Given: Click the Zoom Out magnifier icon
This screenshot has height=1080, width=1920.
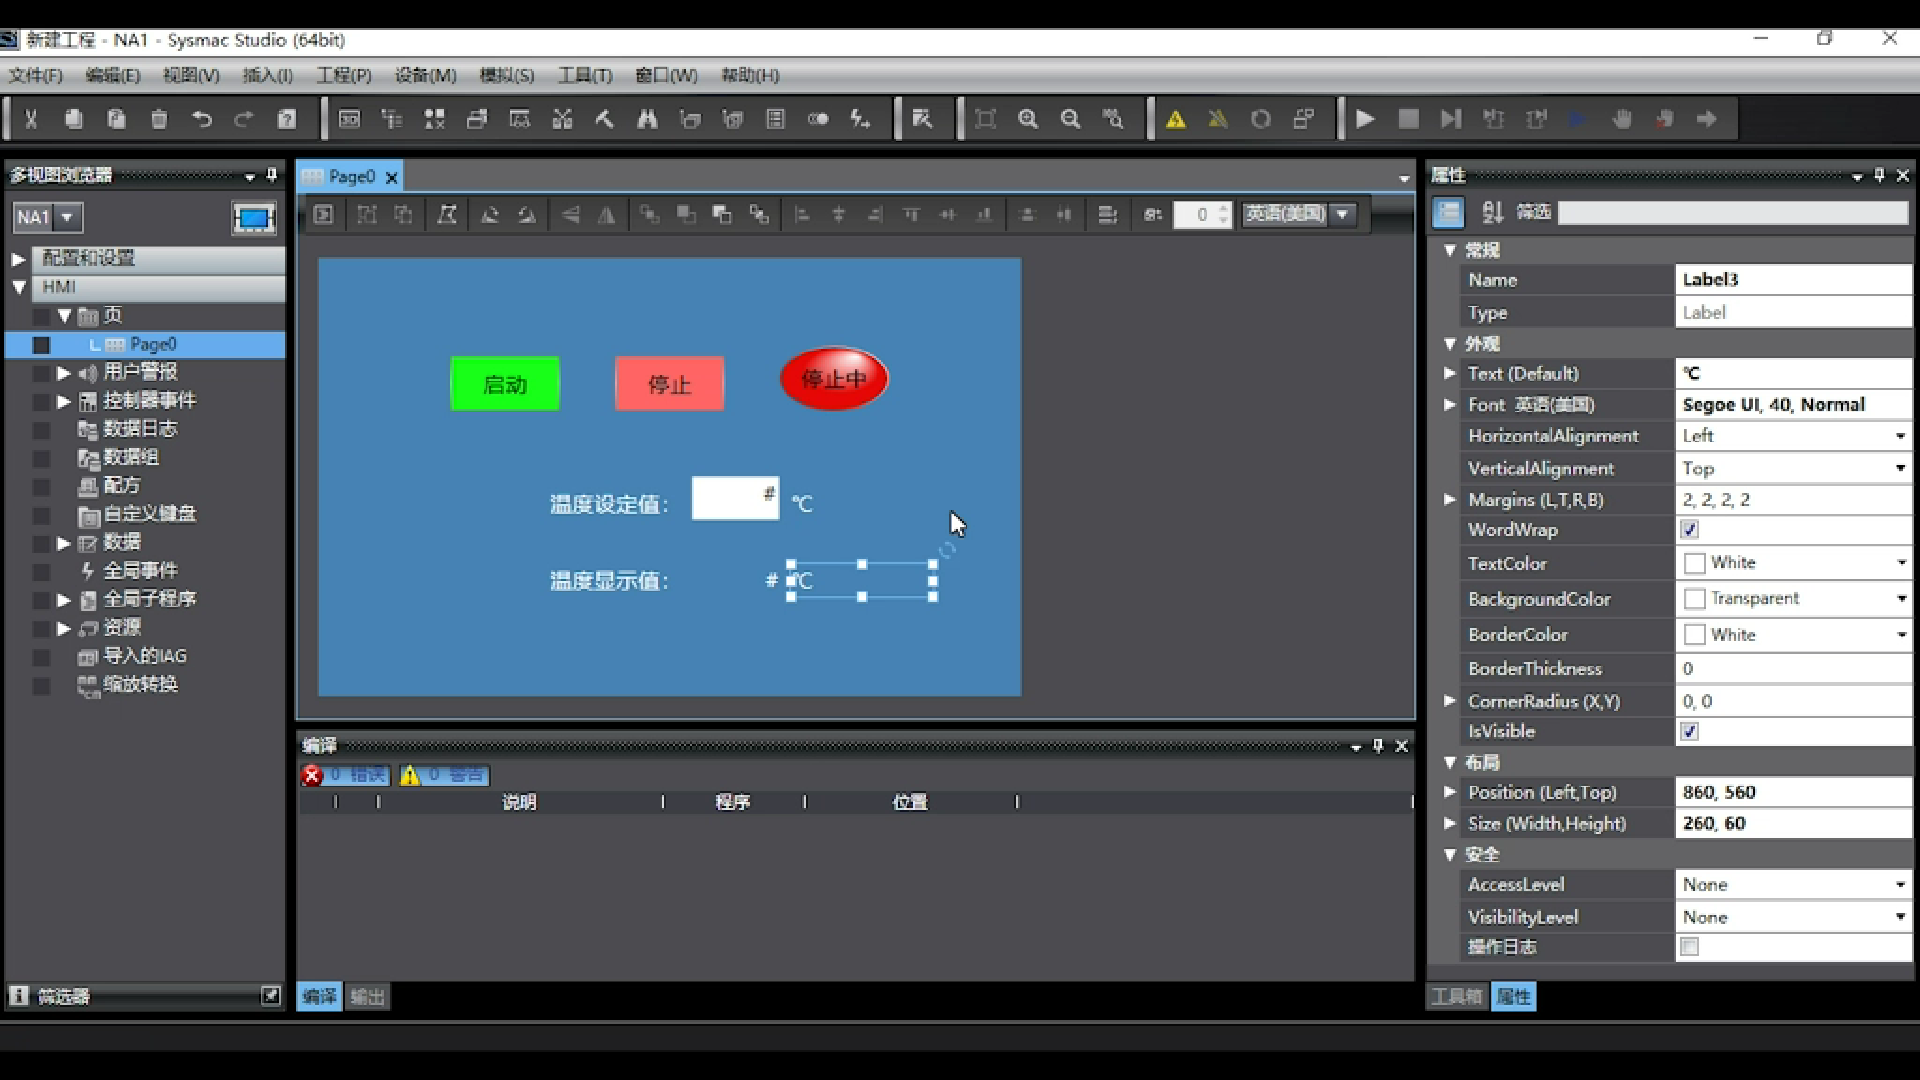Looking at the screenshot, I should [1070, 119].
